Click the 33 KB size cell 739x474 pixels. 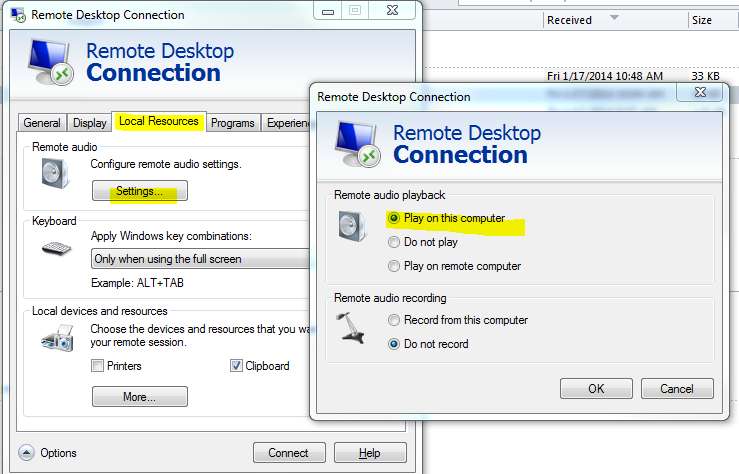coord(705,76)
